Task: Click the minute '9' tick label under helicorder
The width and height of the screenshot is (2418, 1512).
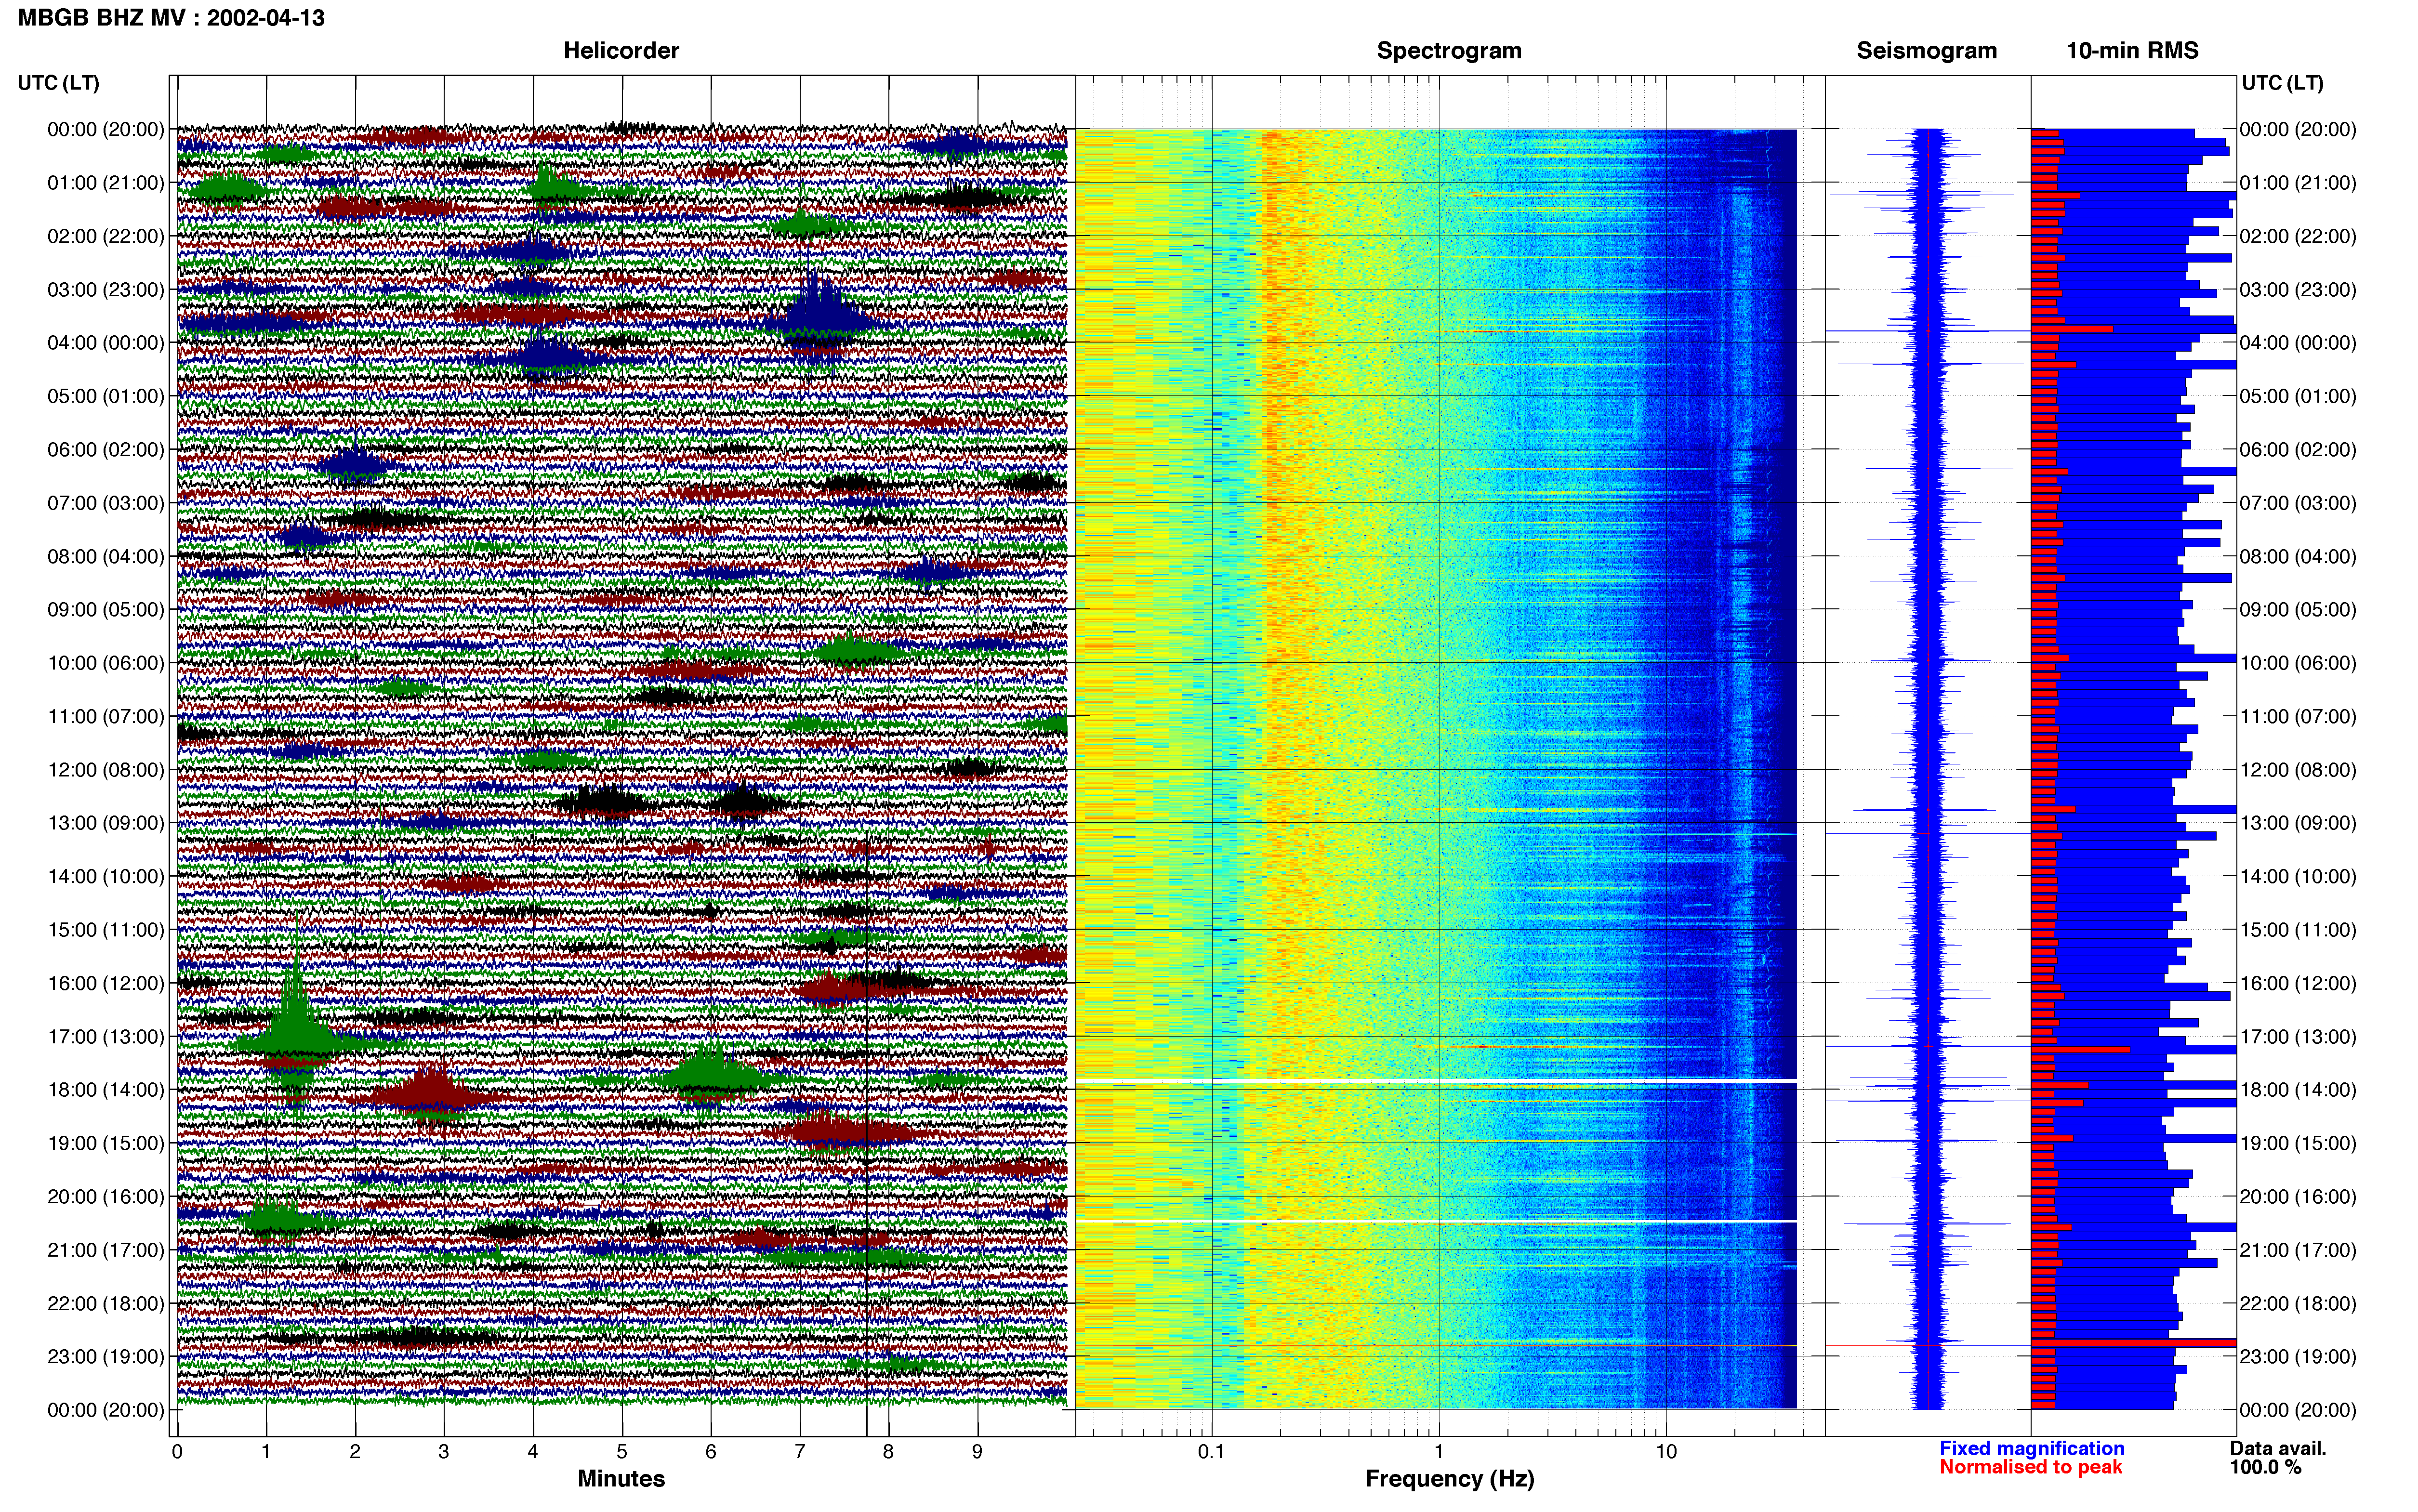Action: [x=977, y=1452]
